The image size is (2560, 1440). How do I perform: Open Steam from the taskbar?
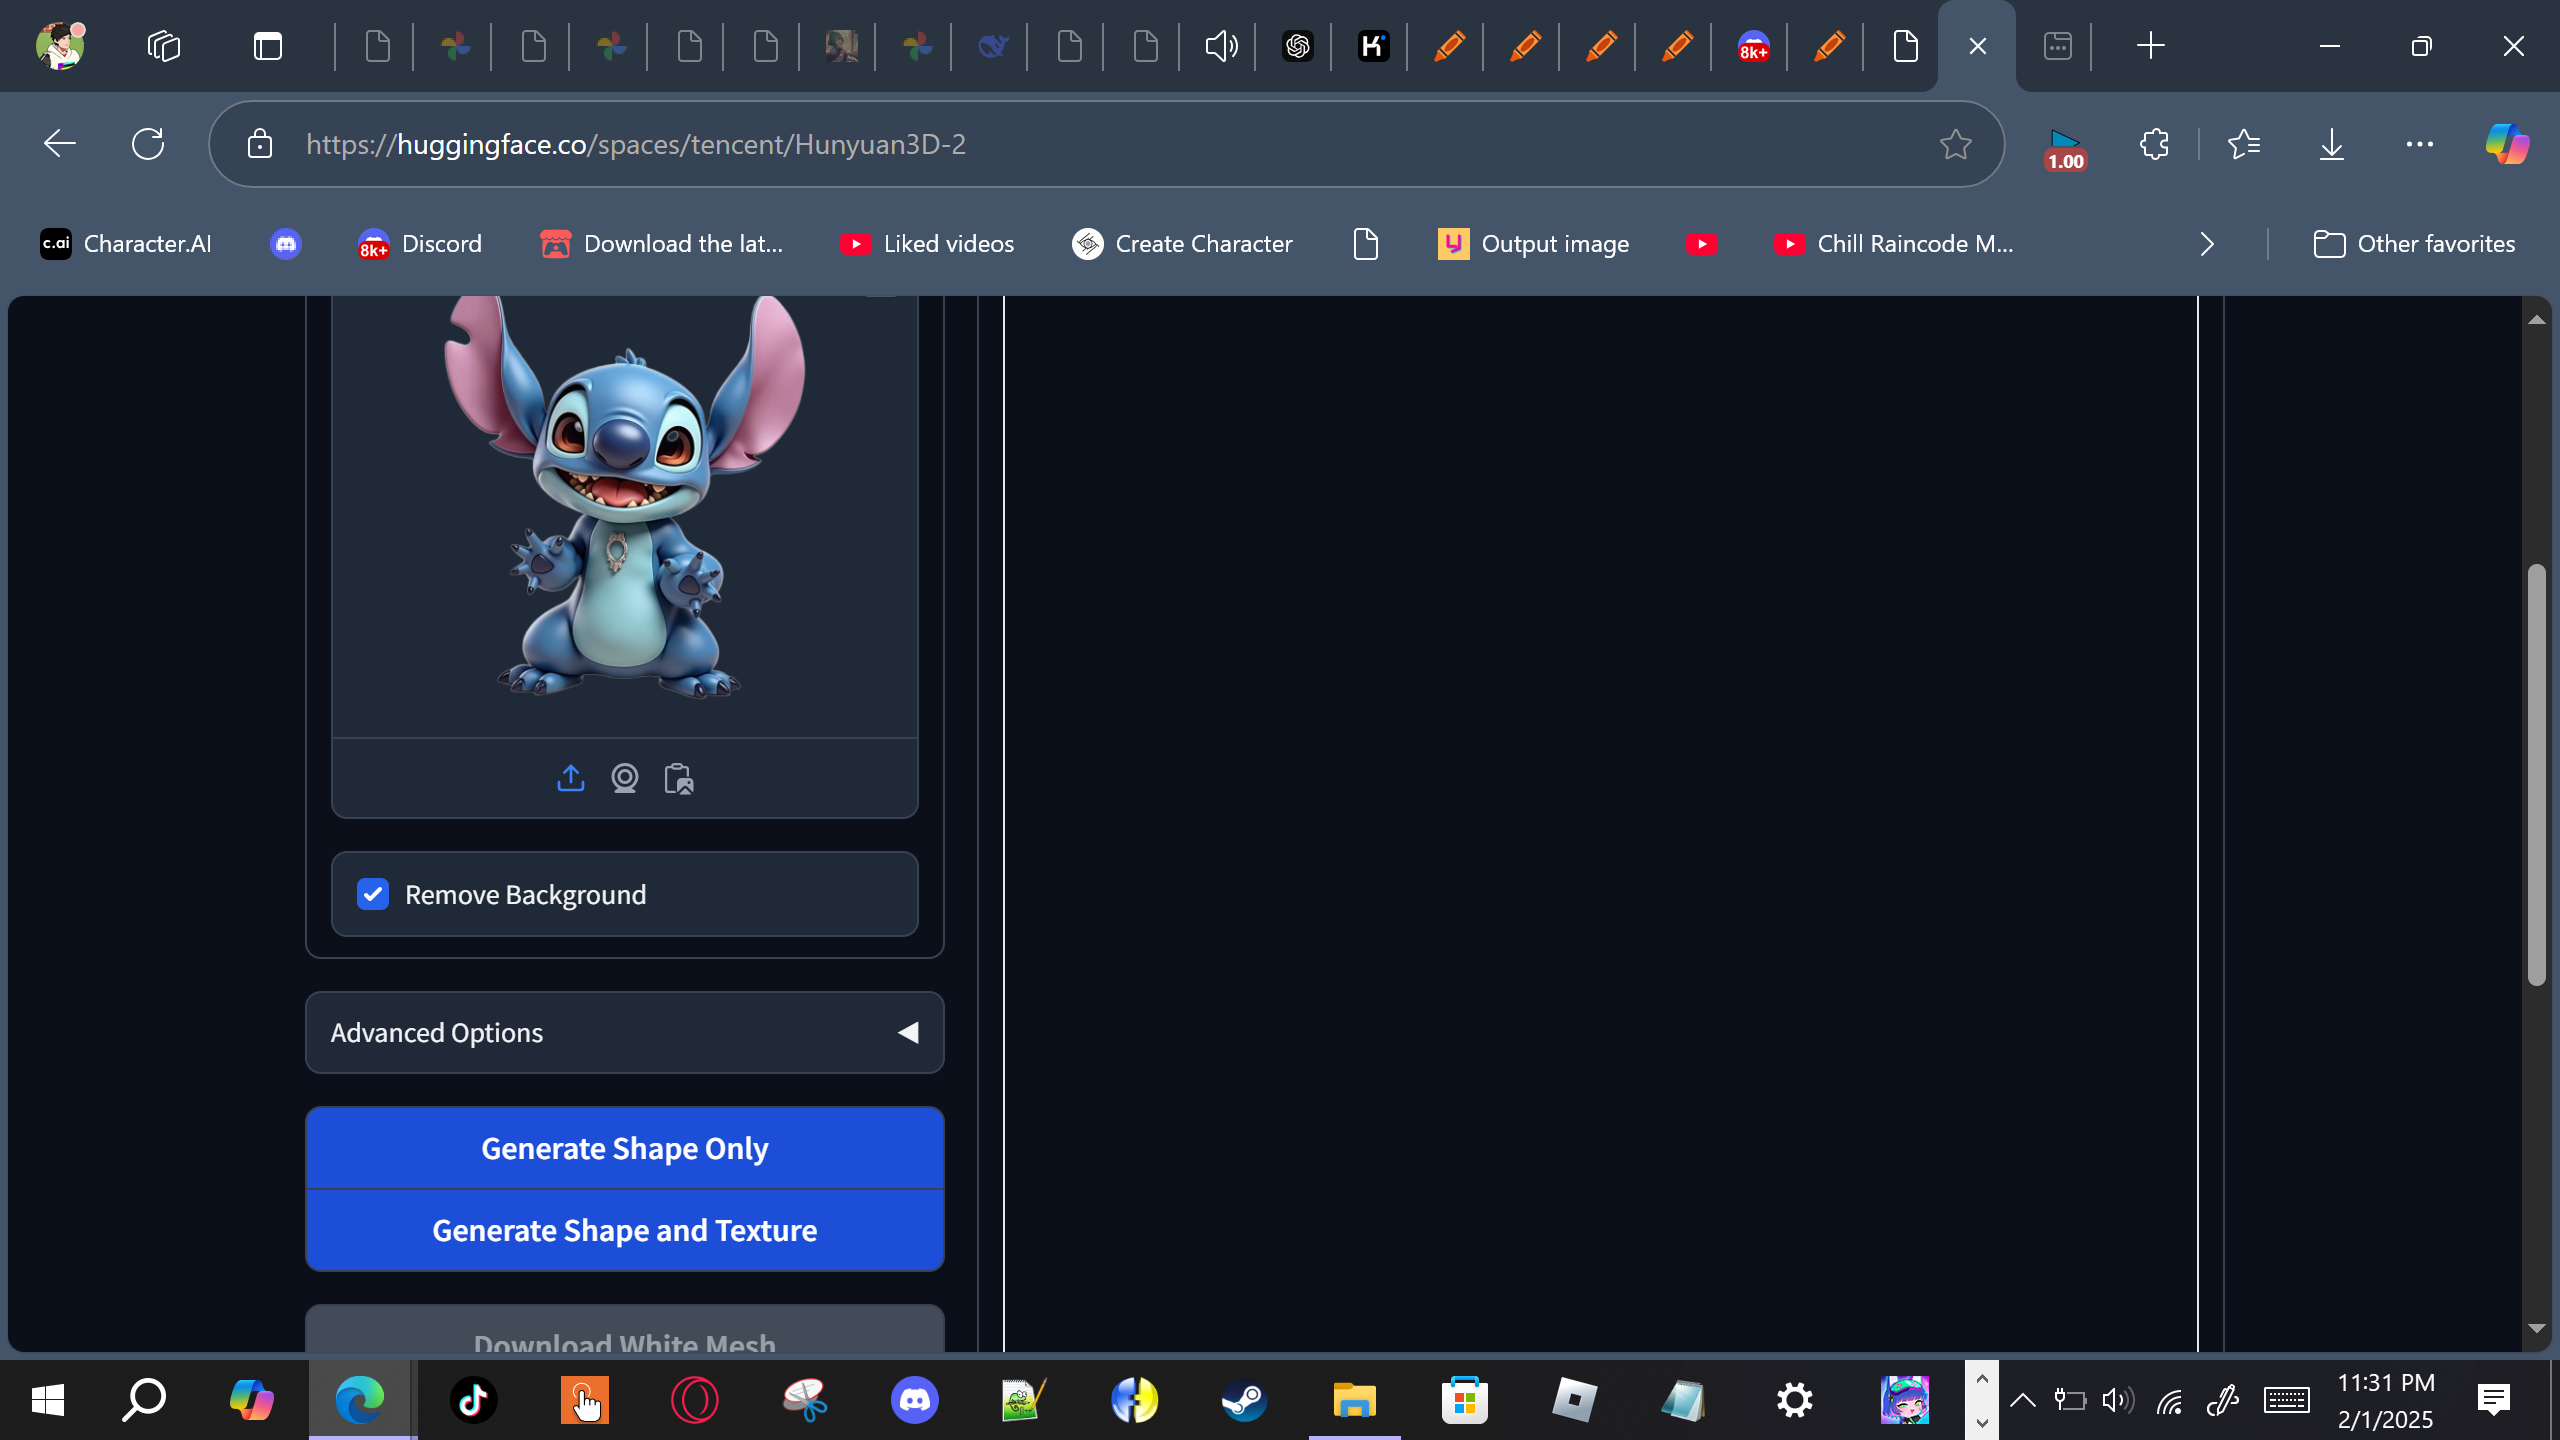click(1244, 1400)
